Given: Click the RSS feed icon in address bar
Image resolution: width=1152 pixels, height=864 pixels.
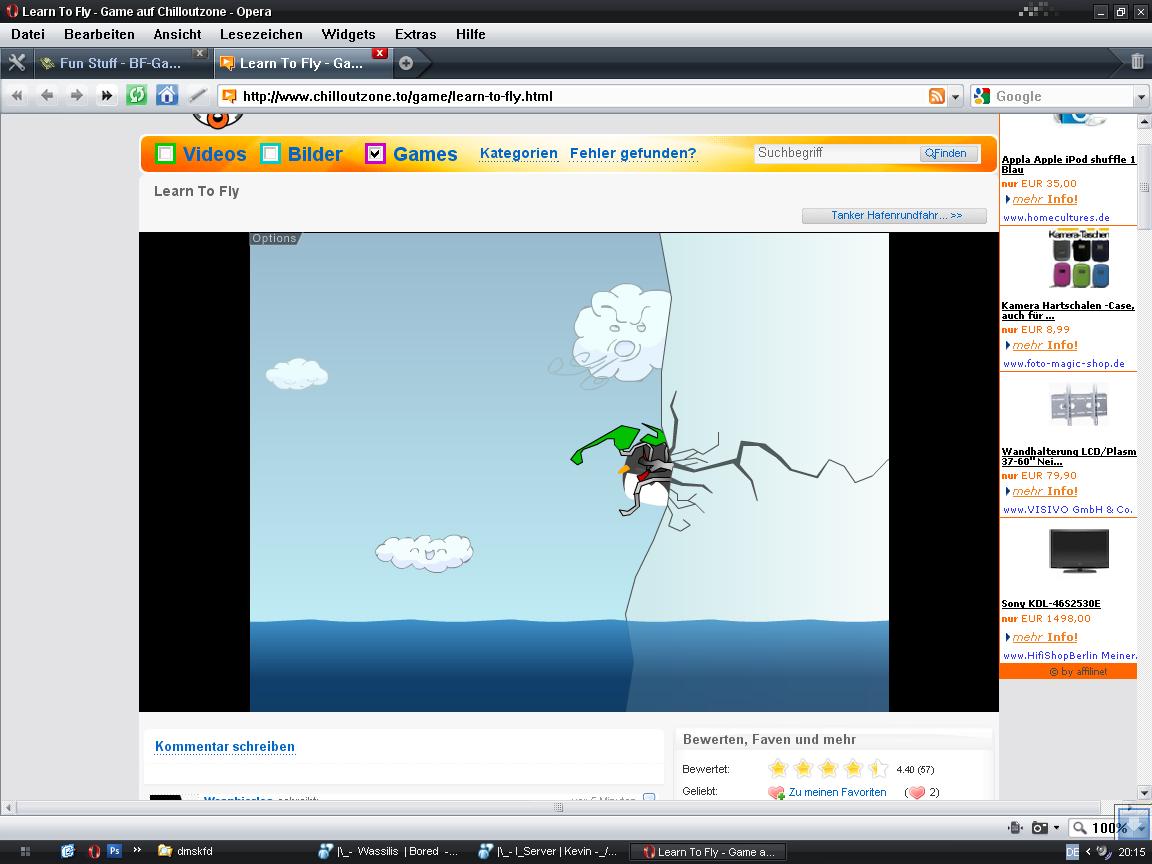Looking at the screenshot, I should (x=936, y=96).
